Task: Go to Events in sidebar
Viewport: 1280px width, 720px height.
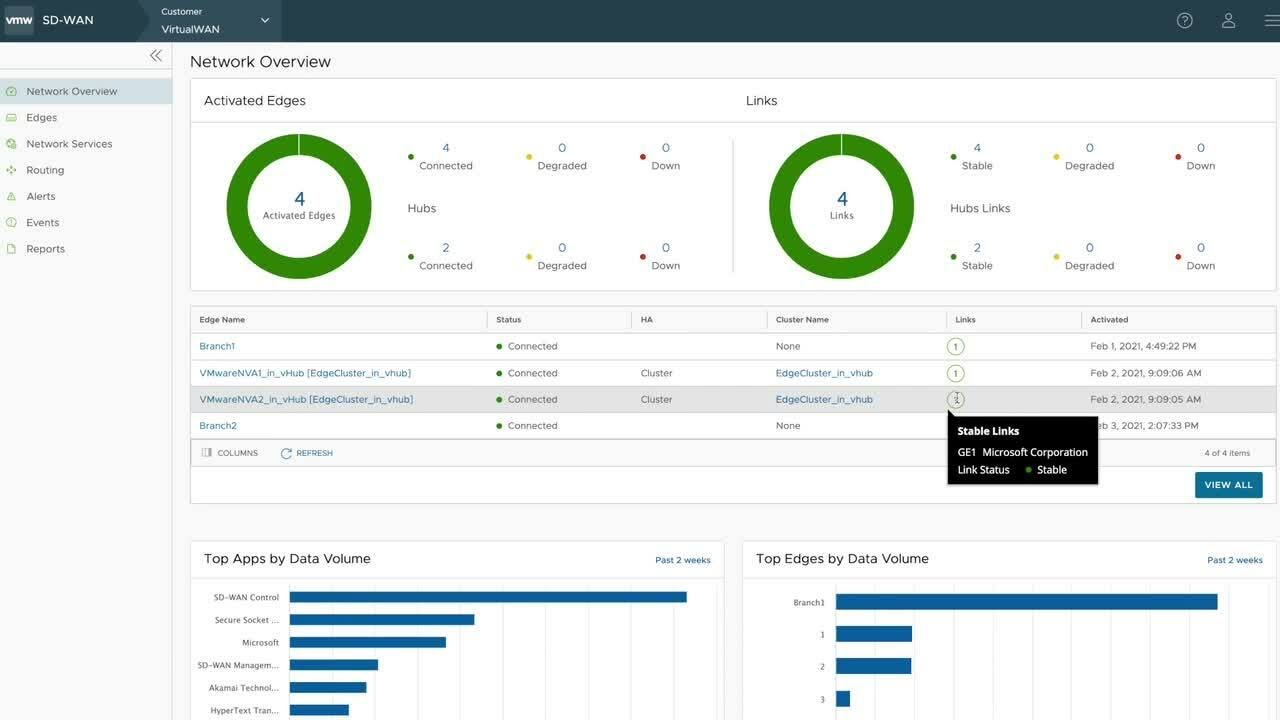Action: point(42,223)
